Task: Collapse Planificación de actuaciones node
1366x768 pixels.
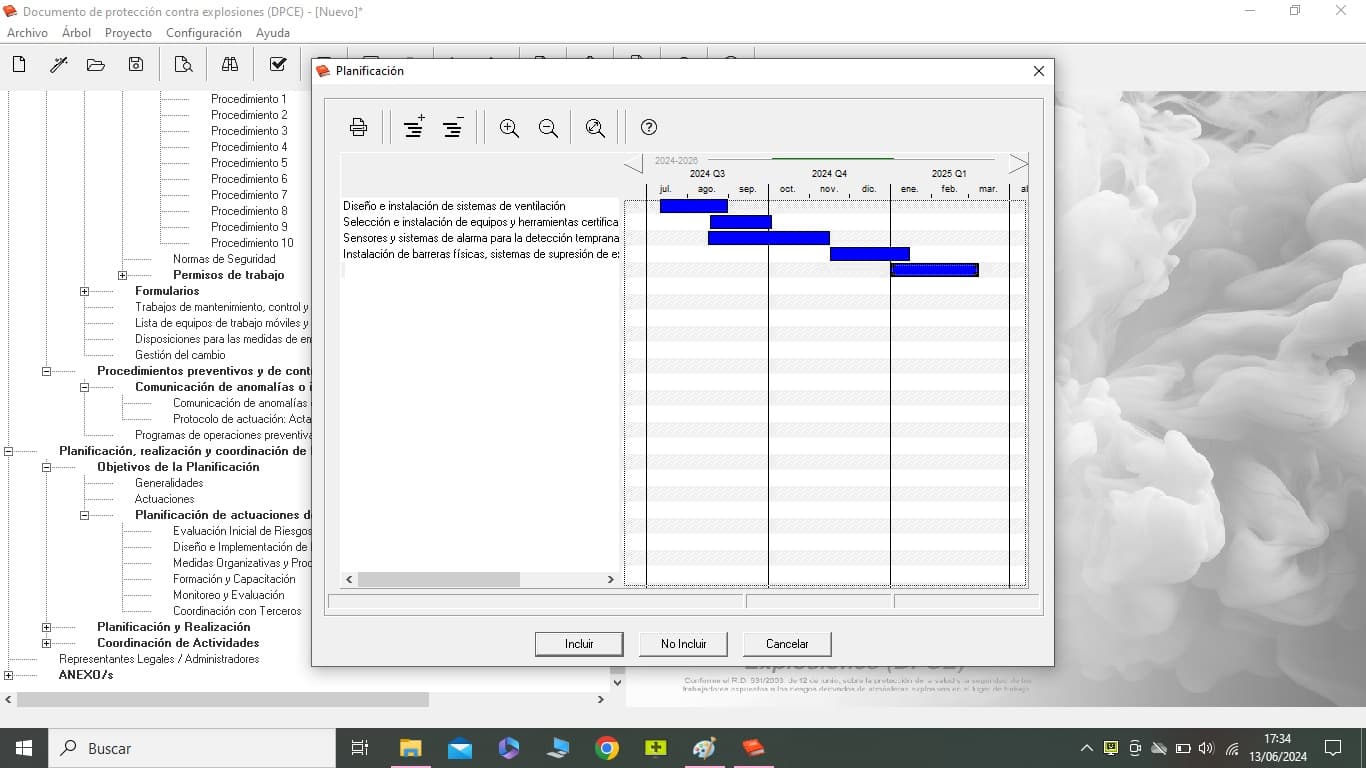Action: click(x=84, y=515)
